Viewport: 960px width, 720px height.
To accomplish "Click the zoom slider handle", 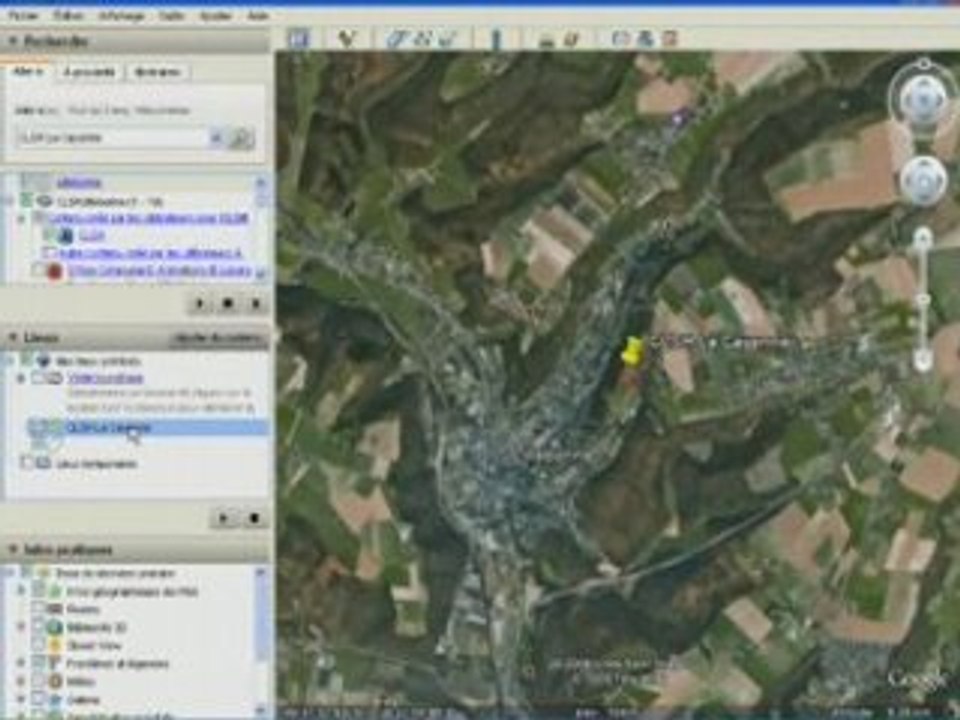I will tap(924, 299).
